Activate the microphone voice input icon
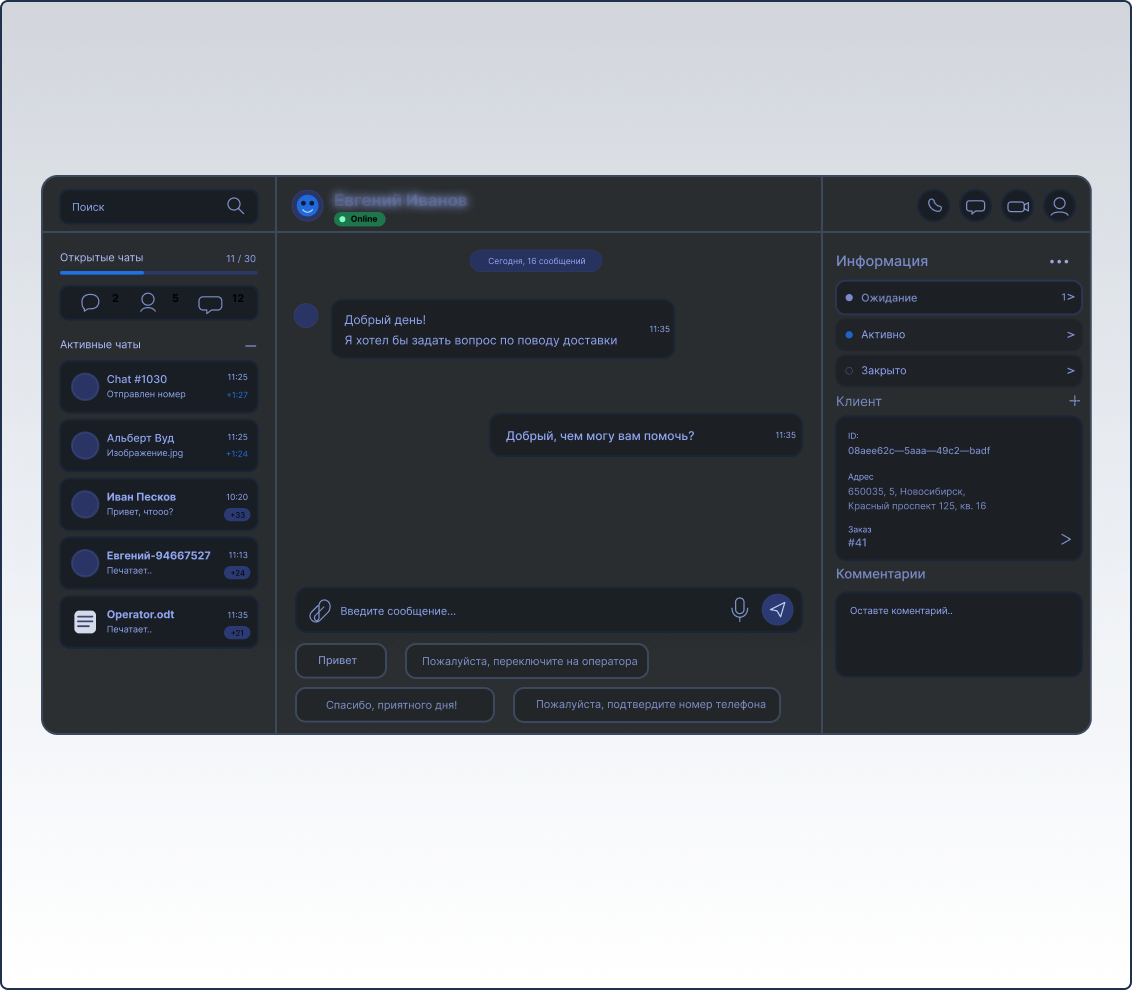Image resolution: width=1132 pixels, height=990 pixels. [739, 609]
